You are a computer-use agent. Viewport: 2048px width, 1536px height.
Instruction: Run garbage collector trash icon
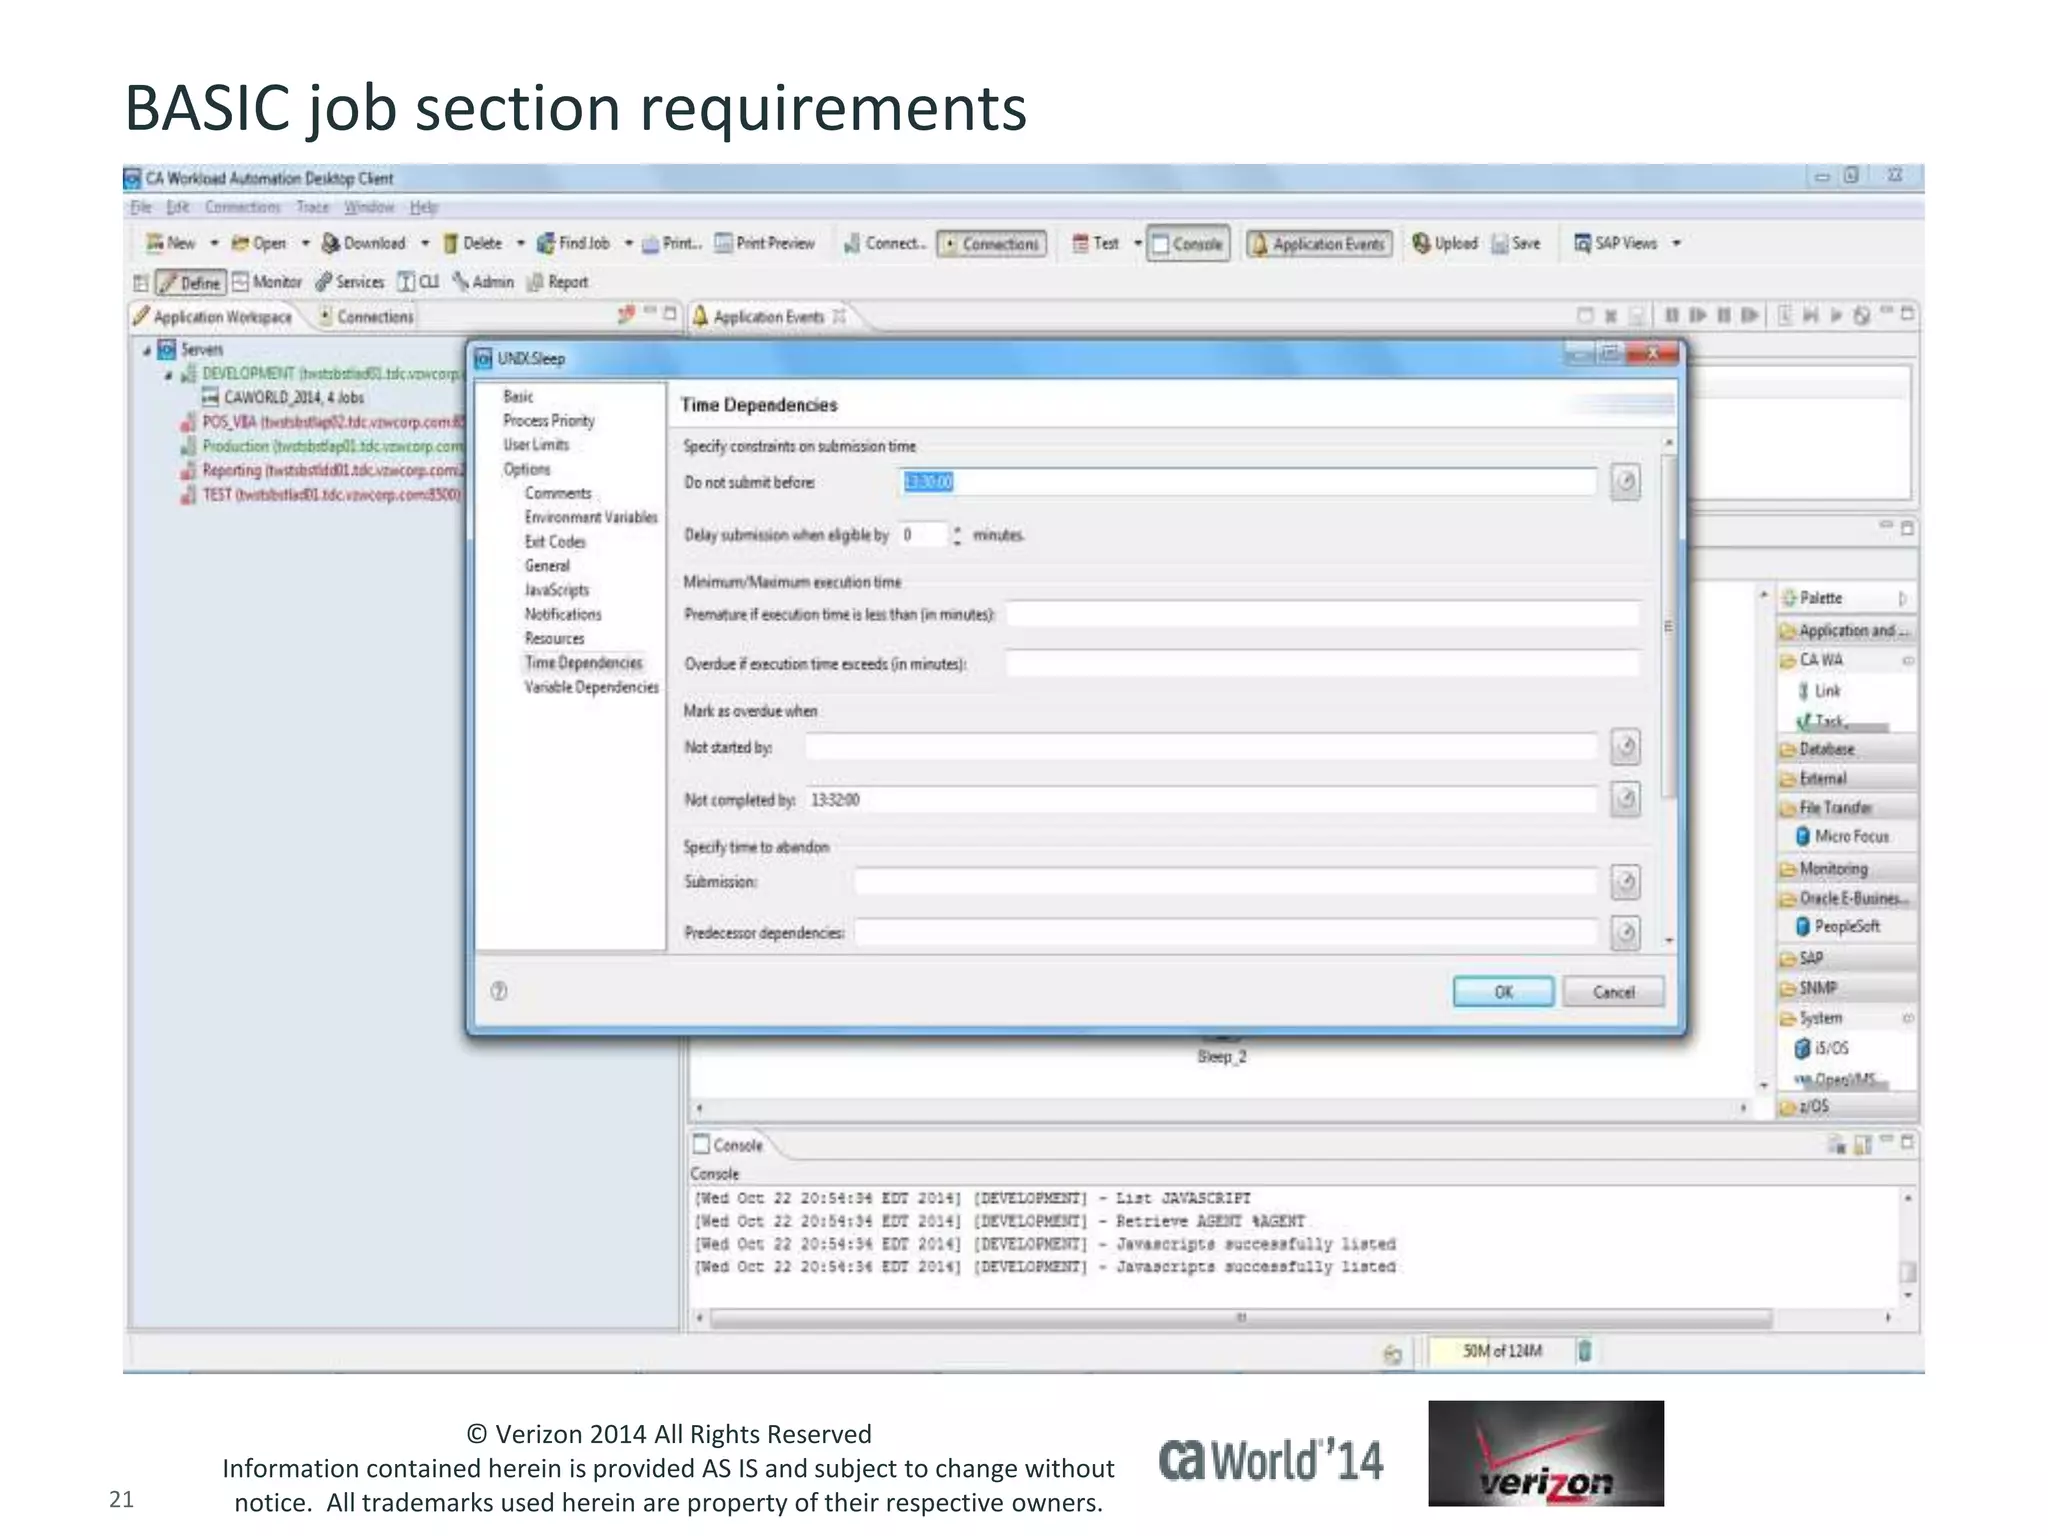pos(1584,1351)
